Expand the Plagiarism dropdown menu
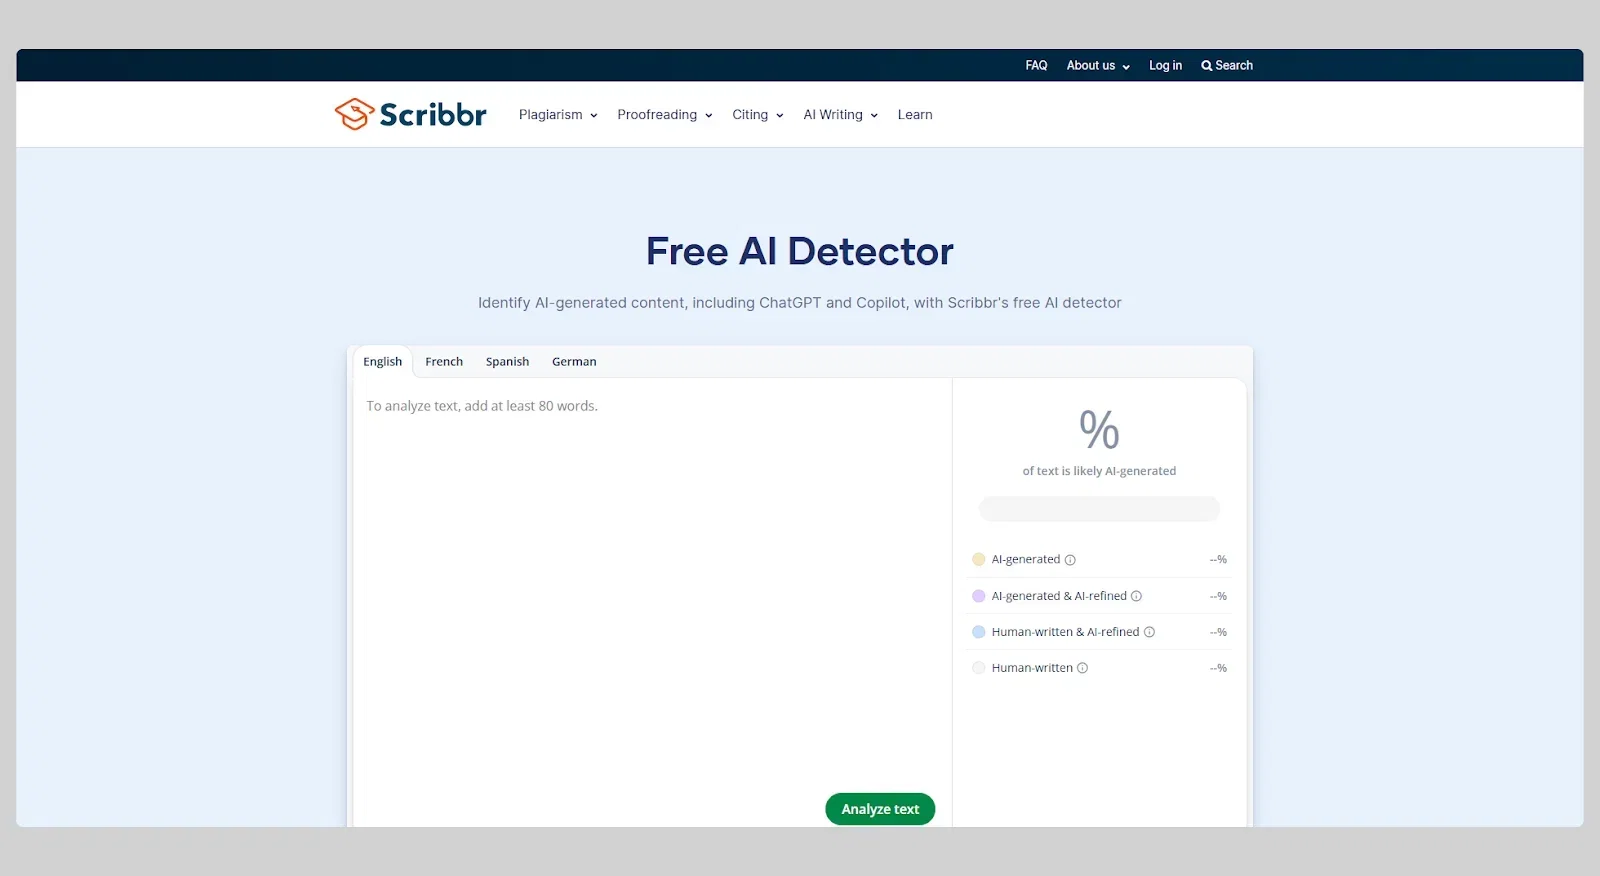The height and width of the screenshot is (876, 1600). [558, 115]
